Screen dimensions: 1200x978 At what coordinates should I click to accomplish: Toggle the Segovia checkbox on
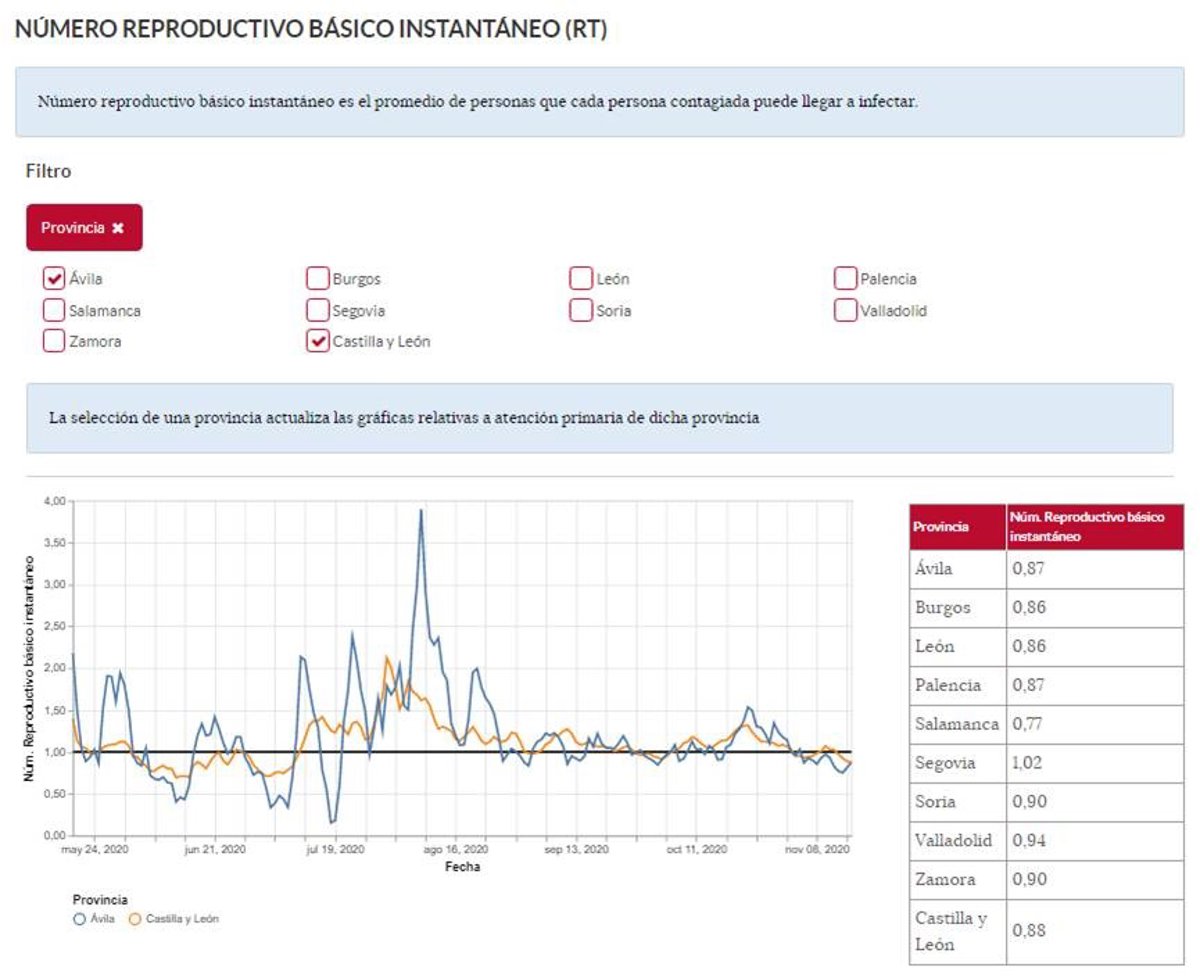[317, 310]
